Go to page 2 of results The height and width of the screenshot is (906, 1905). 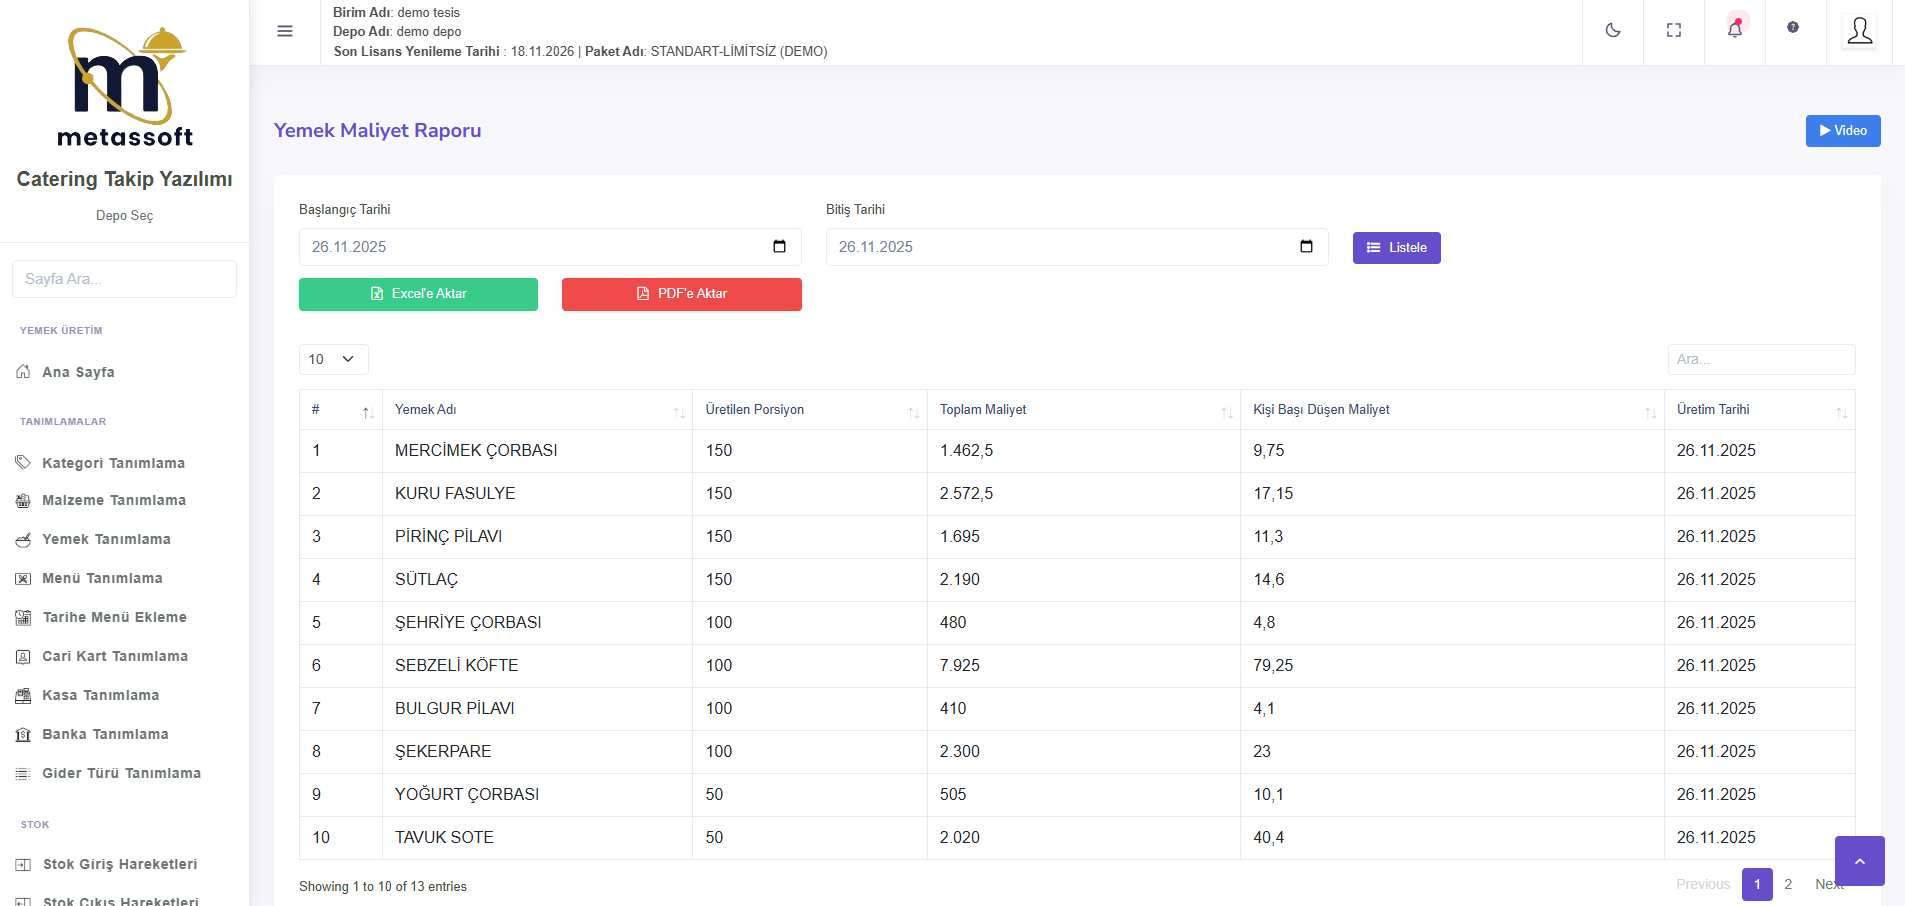pos(1788,884)
